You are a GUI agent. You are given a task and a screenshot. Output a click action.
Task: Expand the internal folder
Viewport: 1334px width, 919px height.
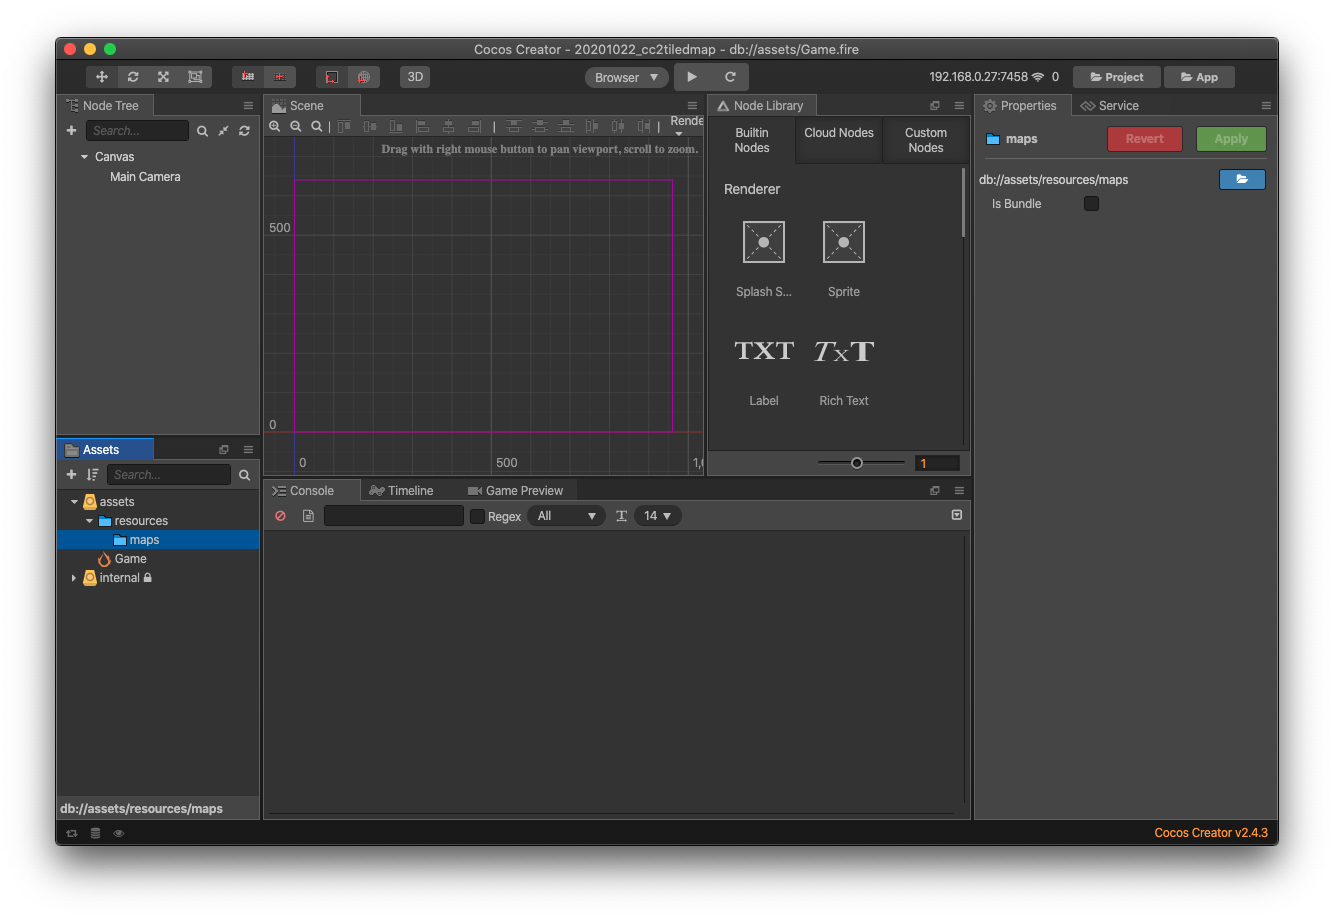[74, 578]
